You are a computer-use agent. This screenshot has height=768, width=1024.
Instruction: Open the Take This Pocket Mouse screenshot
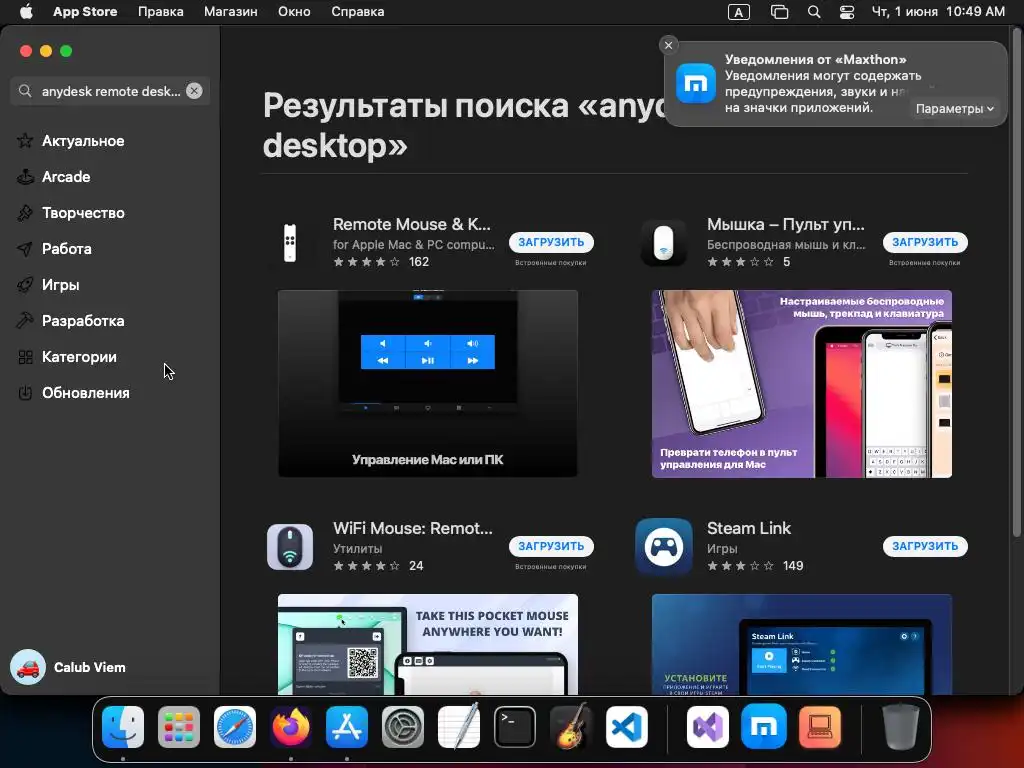[428, 644]
